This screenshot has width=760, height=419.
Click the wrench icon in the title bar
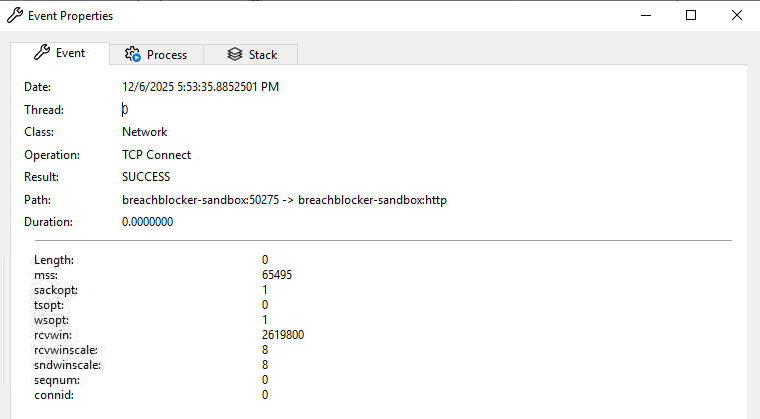(15, 16)
